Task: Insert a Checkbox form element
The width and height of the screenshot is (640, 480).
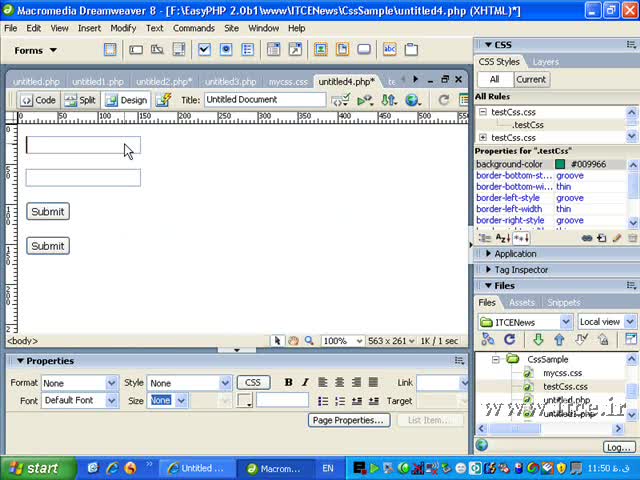Action: click(204, 50)
